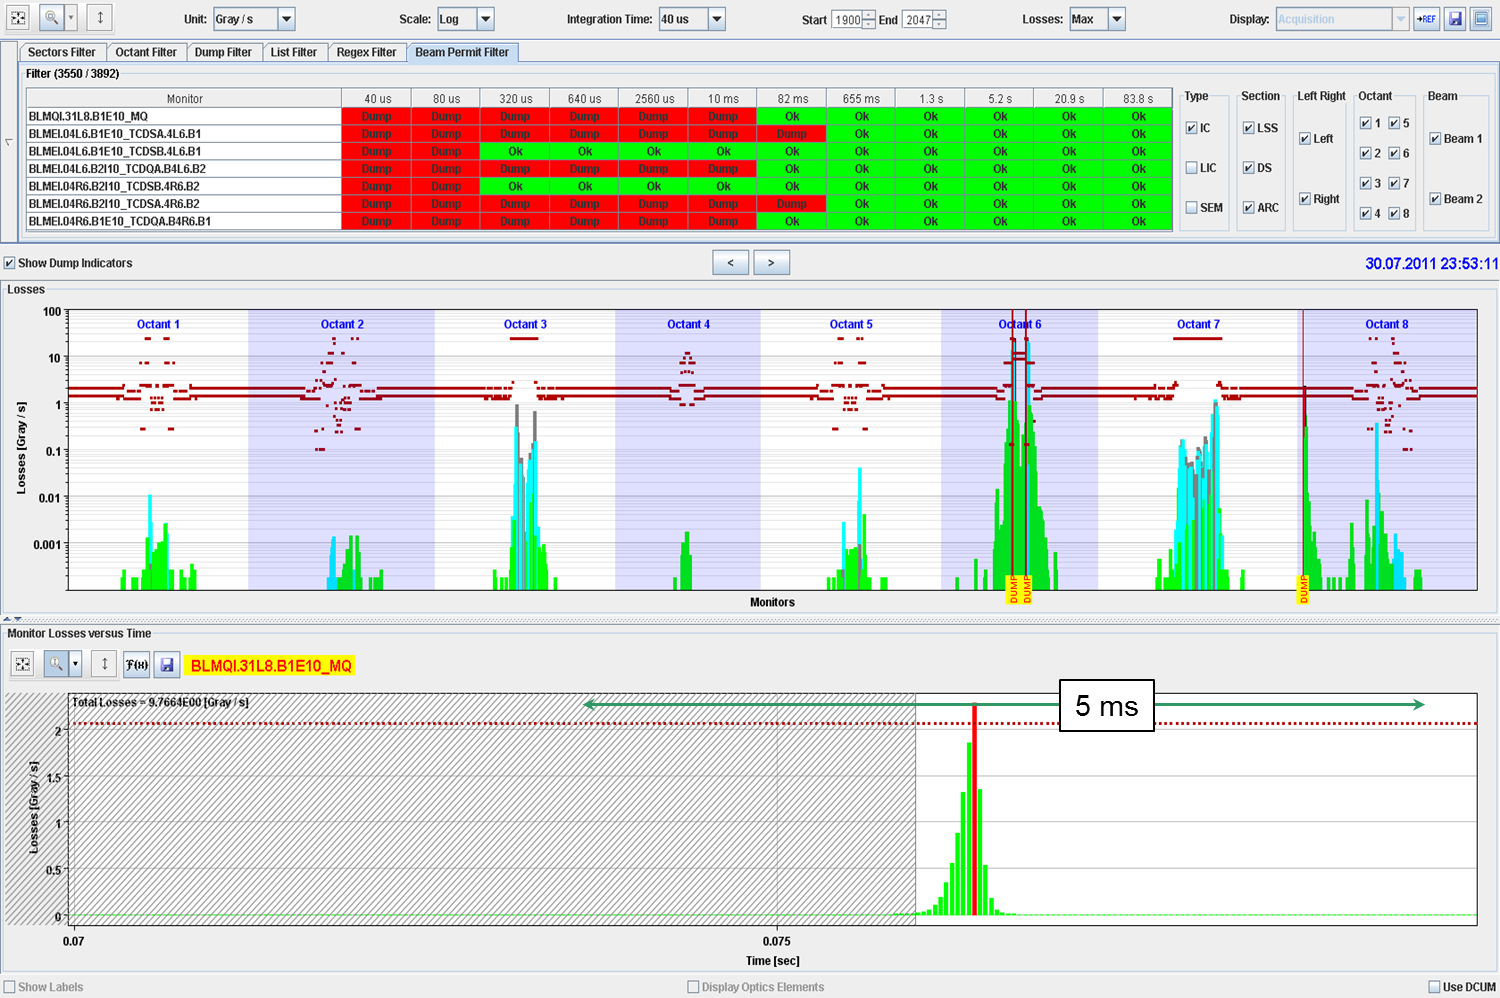Open the Losses Max dropdown
Image resolution: width=1500 pixels, height=998 pixels.
(1117, 19)
